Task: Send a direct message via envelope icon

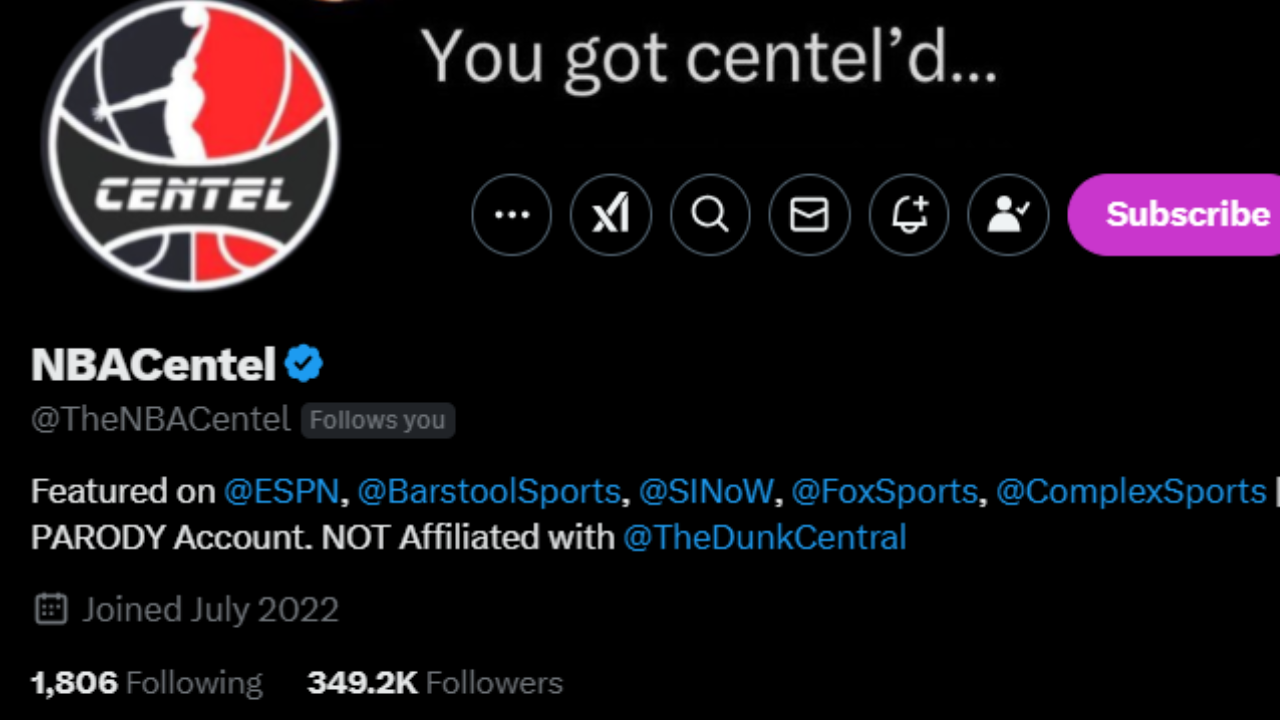Action: 809,214
